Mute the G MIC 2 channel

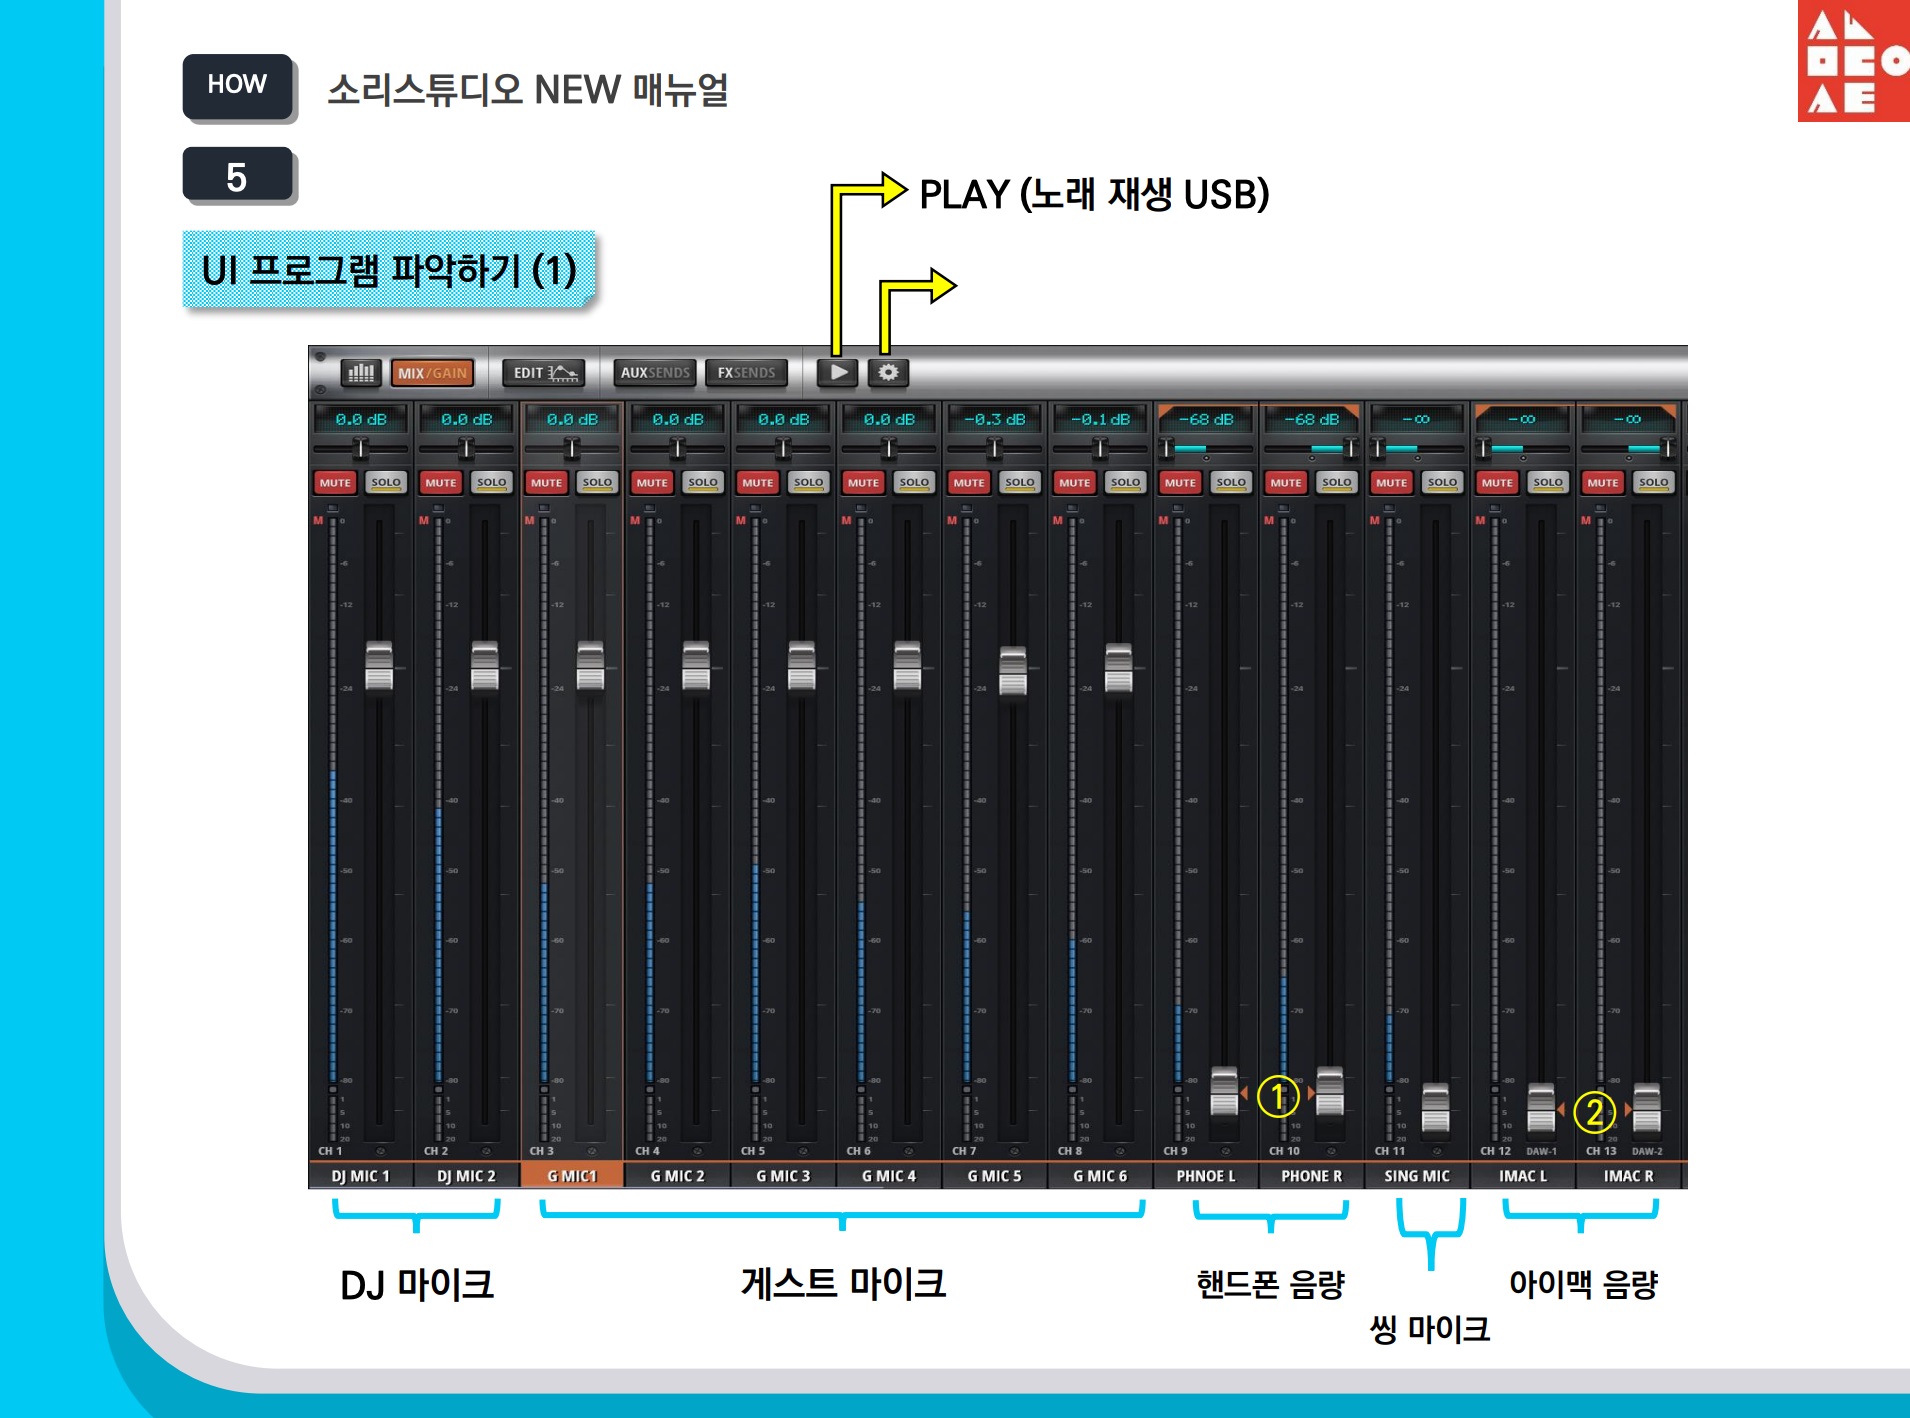tap(652, 483)
